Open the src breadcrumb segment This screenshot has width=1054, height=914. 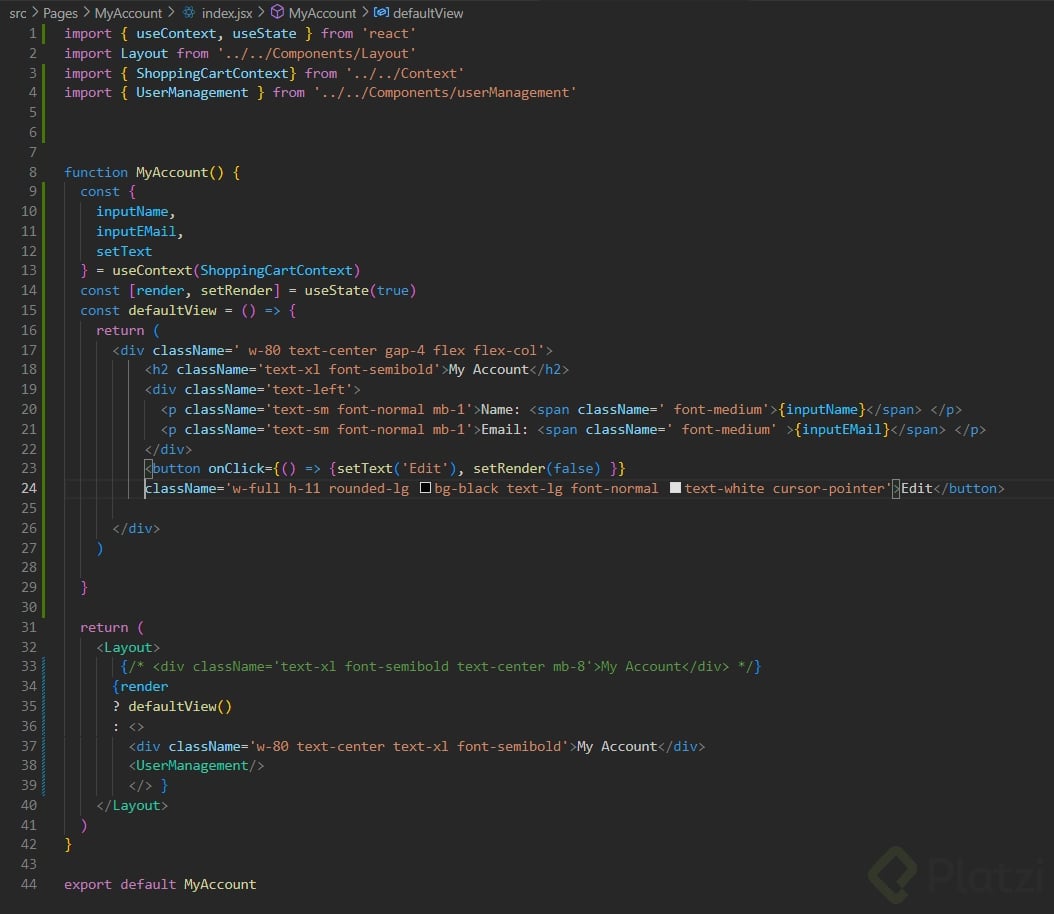(x=17, y=13)
